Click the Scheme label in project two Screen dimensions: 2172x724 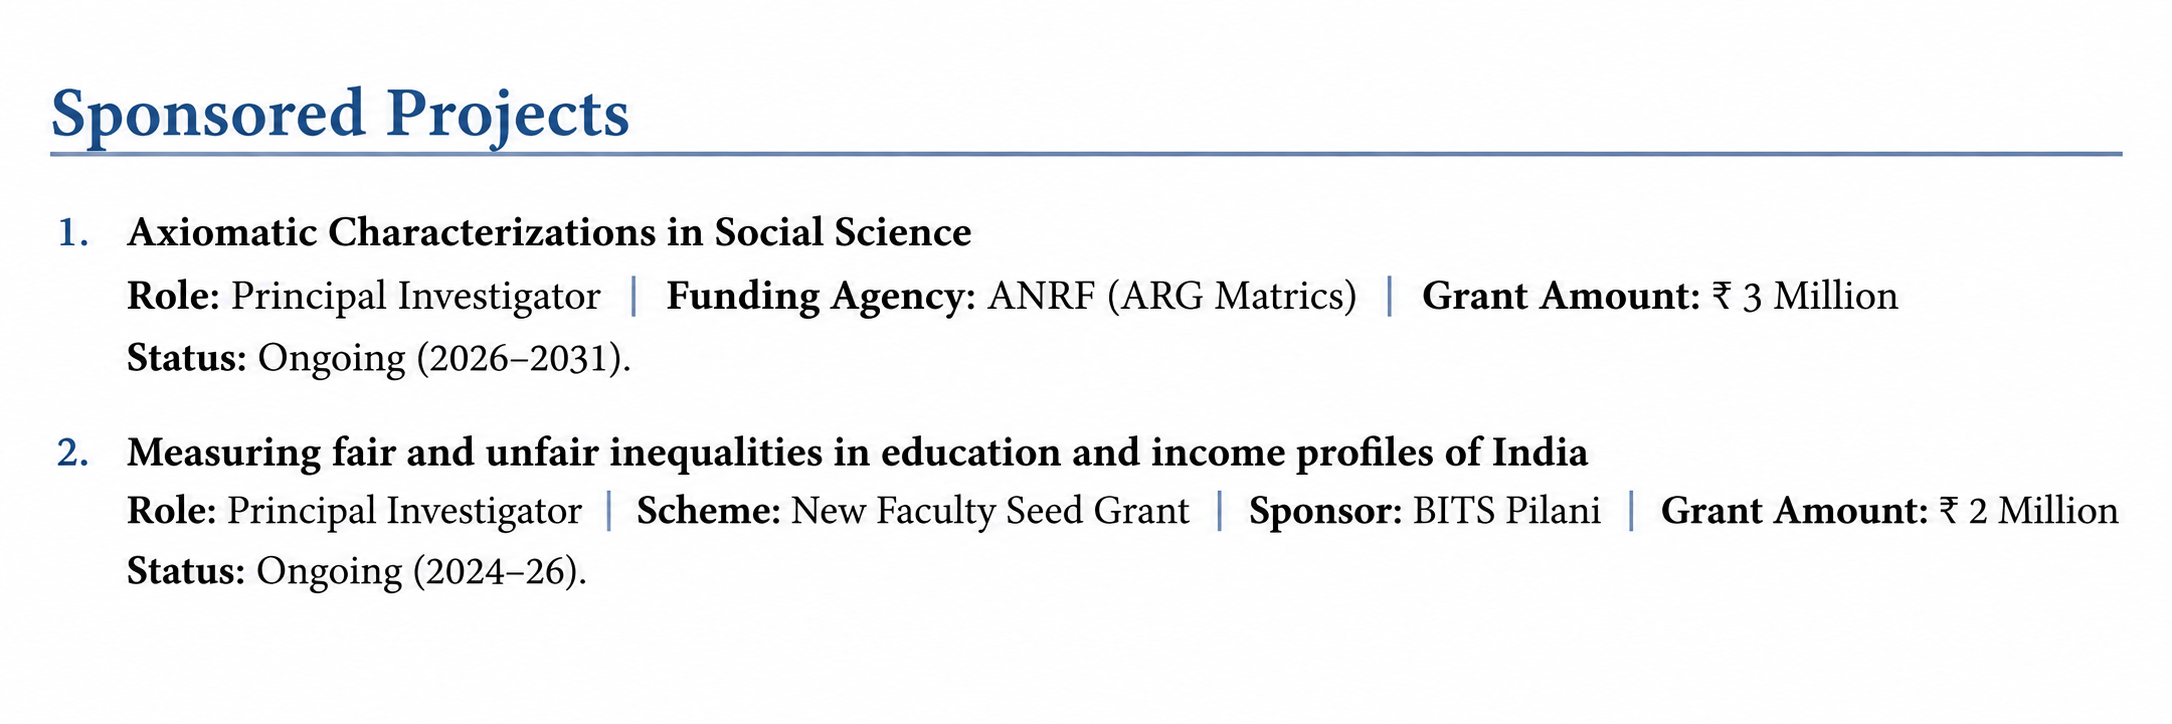pyautogui.click(x=709, y=511)
